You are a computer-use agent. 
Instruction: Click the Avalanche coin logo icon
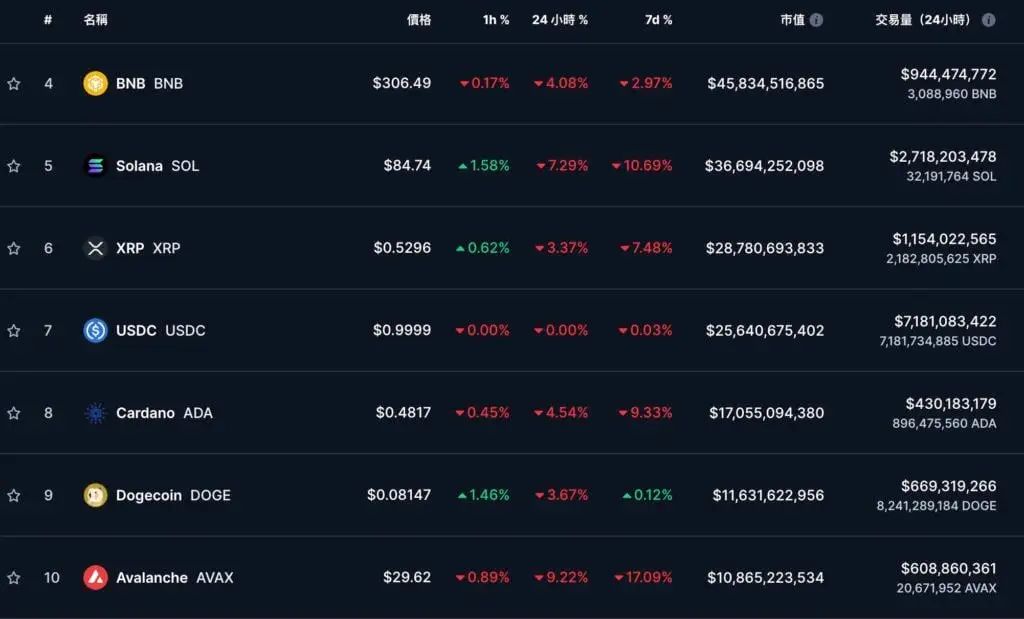click(95, 577)
